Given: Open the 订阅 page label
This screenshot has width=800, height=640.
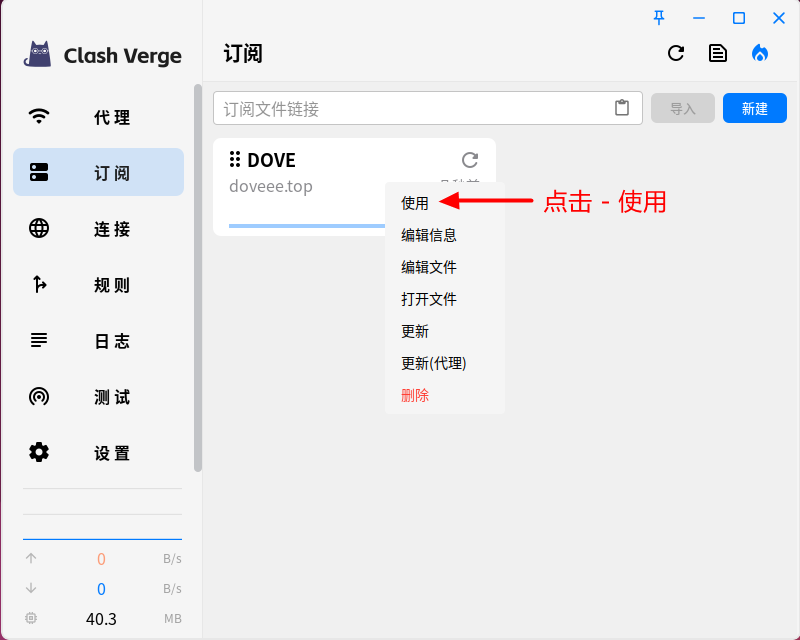Looking at the screenshot, I should (x=112, y=173).
